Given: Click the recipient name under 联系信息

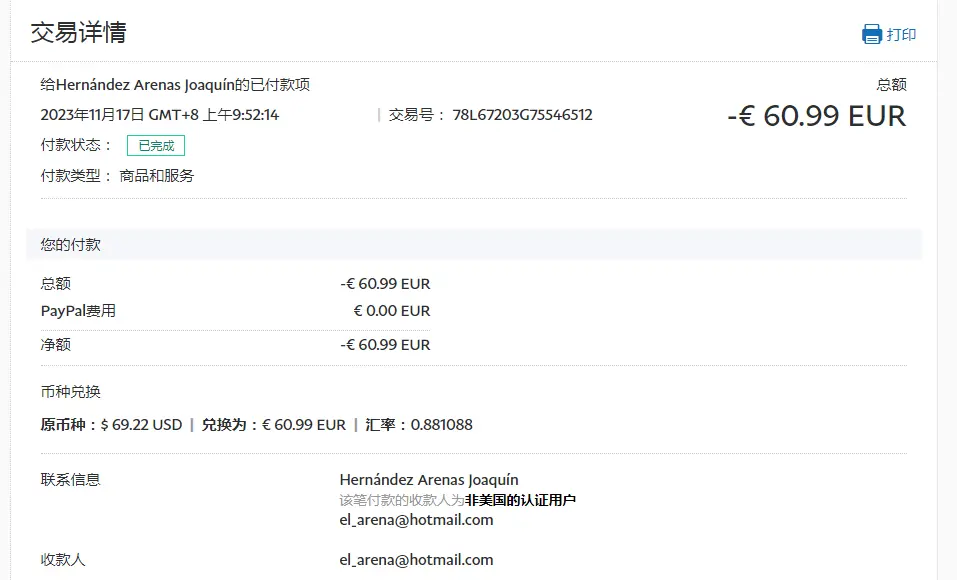Looking at the screenshot, I should [x=428, y=480].
